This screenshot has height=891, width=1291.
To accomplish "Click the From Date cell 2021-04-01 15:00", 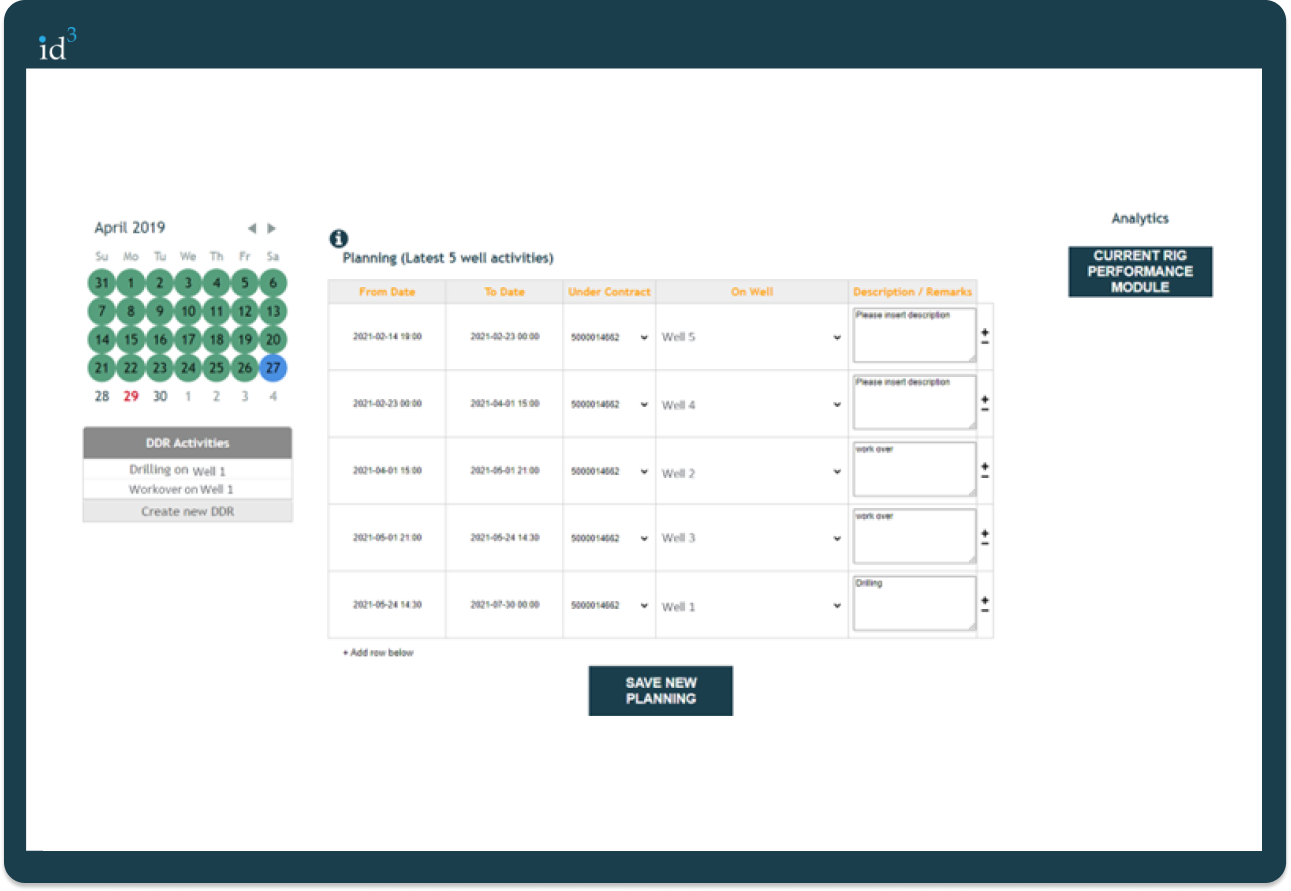I will click(387, 471).
